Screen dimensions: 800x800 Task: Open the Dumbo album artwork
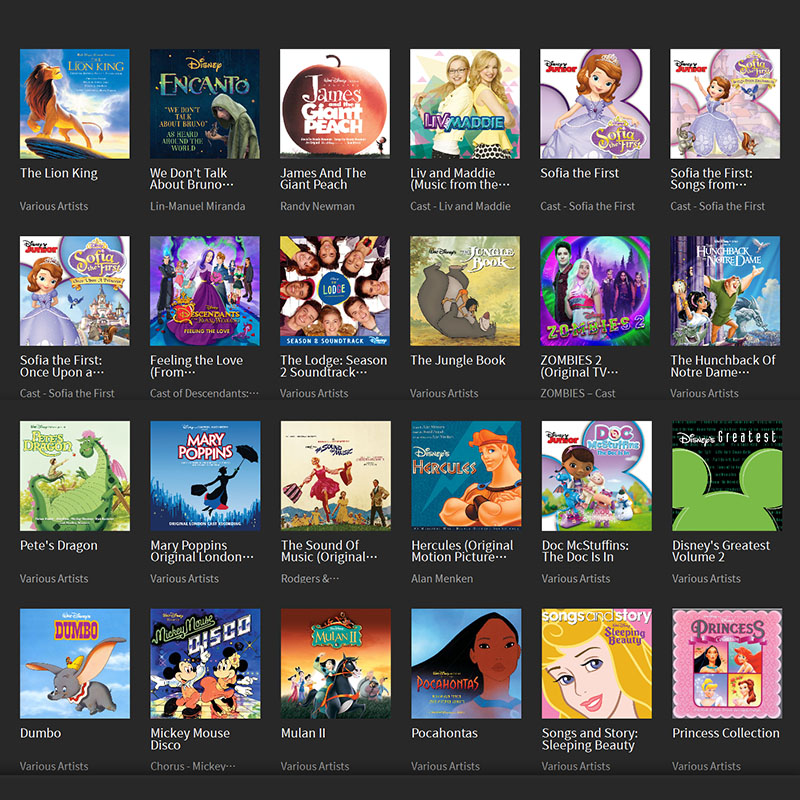[x=74, y=663]
